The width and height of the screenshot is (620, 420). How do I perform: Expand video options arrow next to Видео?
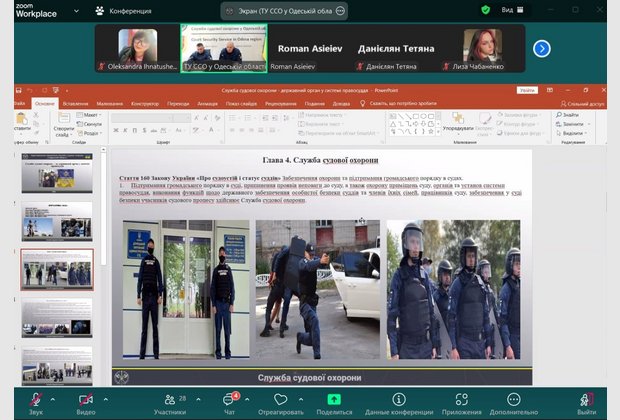(x=106, y=398)
